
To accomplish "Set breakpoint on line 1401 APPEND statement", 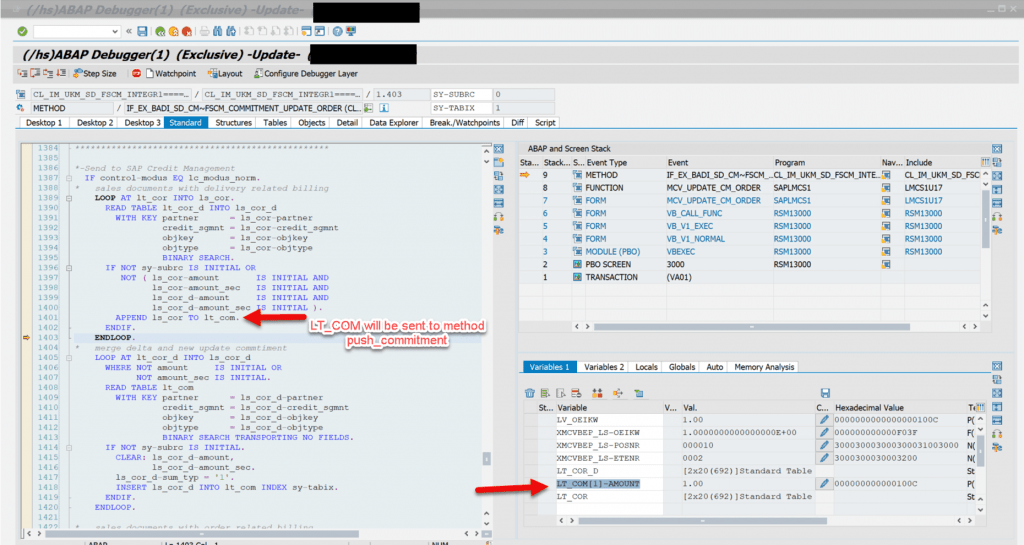I will 27,318.
